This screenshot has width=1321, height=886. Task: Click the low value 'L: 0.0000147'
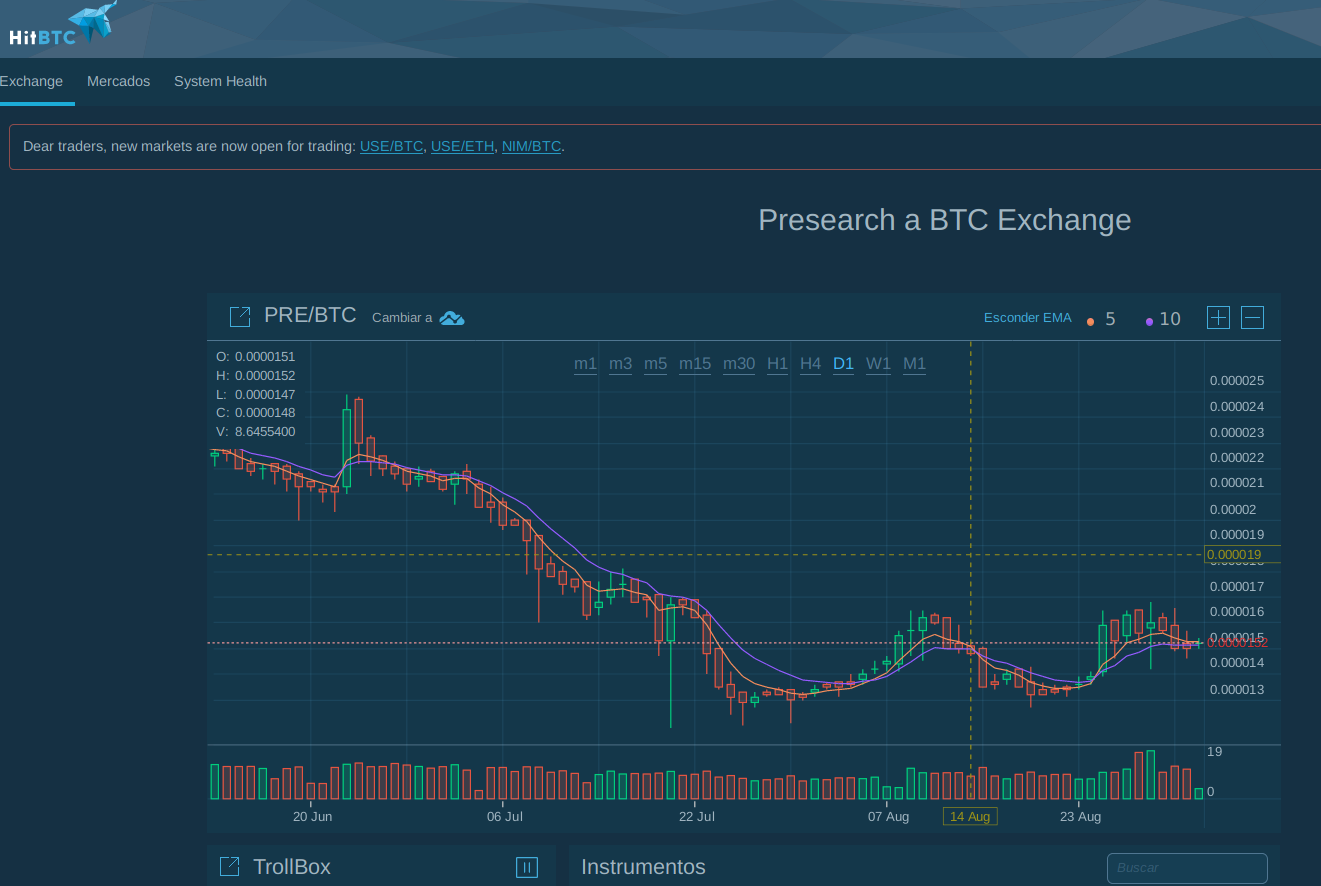256,395
